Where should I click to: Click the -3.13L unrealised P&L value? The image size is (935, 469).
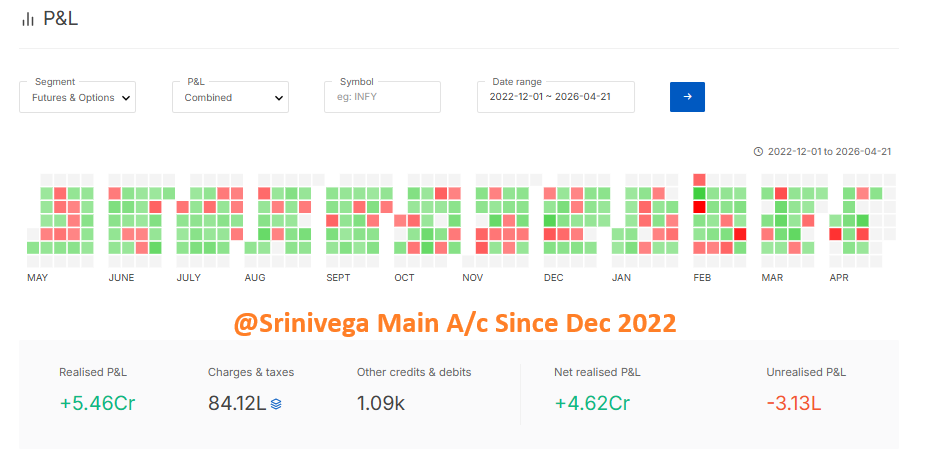(794, 403)
